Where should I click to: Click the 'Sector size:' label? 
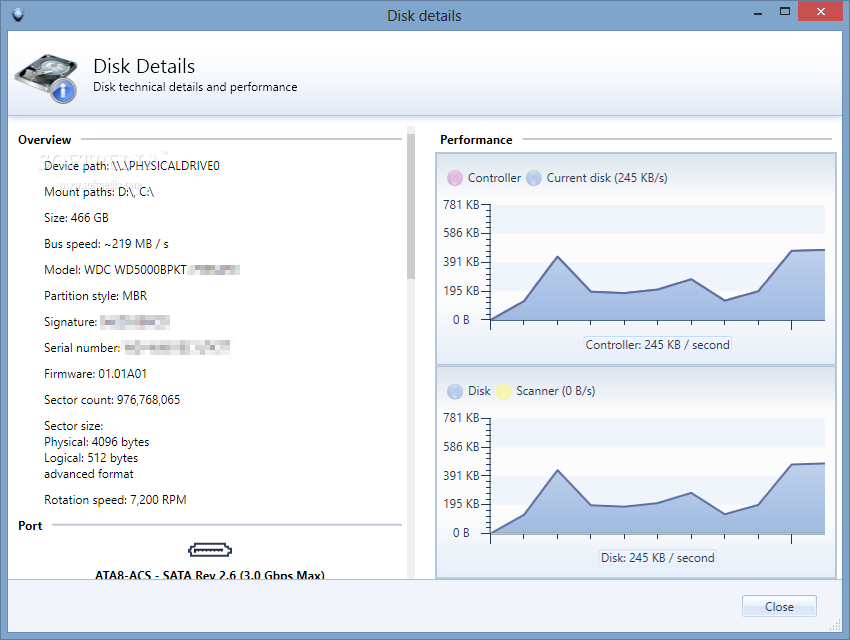tap(74, 426)
